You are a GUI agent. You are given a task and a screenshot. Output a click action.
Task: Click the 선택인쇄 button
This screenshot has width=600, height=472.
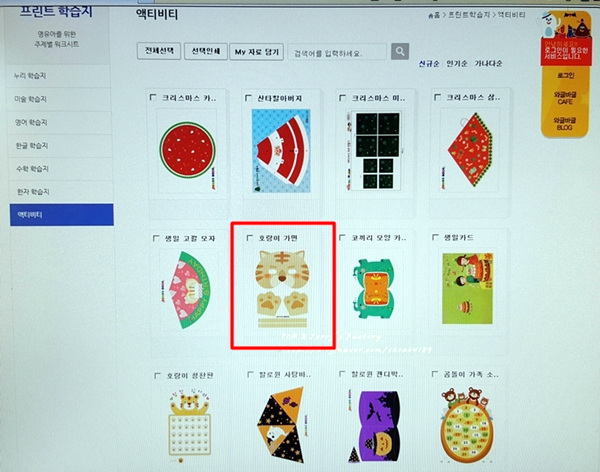point(206,51)
